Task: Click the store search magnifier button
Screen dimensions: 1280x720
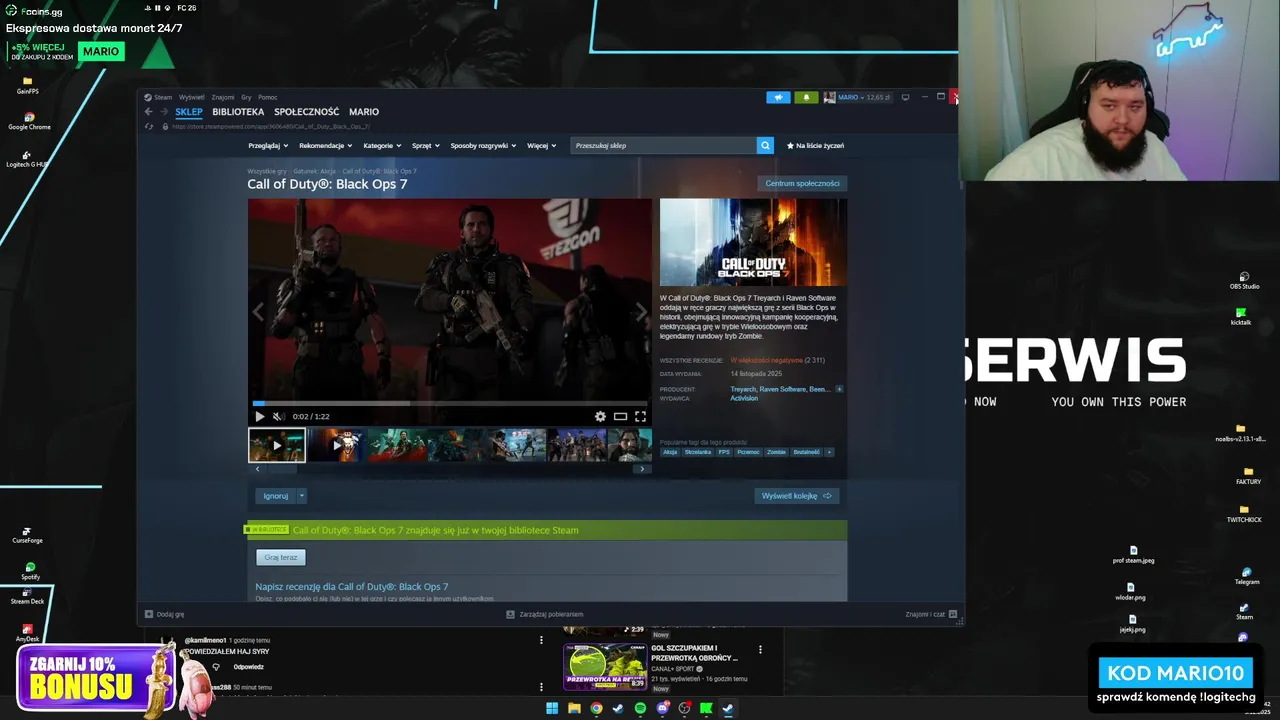Action: coord(765,146)
